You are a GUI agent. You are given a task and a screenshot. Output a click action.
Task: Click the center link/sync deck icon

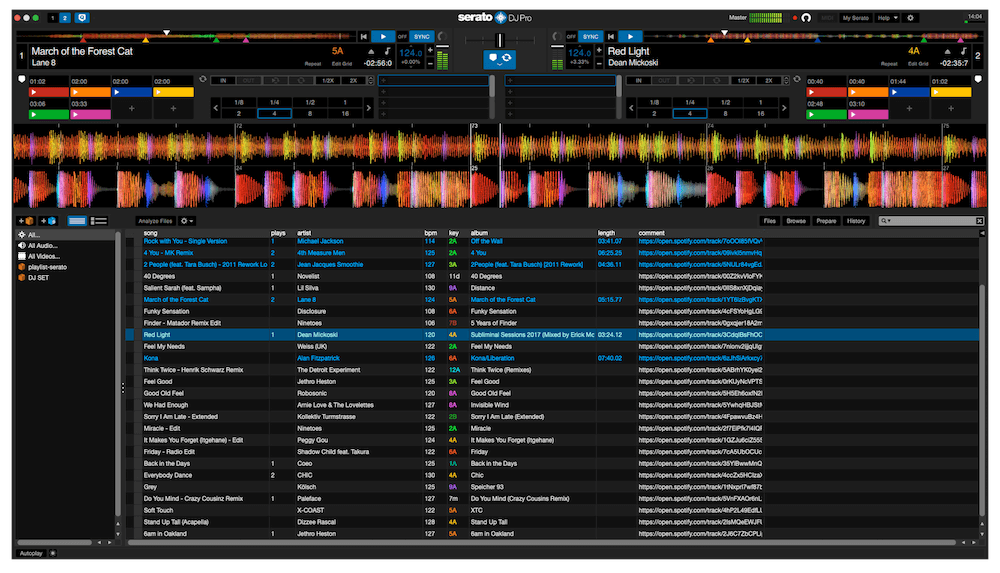499,59
